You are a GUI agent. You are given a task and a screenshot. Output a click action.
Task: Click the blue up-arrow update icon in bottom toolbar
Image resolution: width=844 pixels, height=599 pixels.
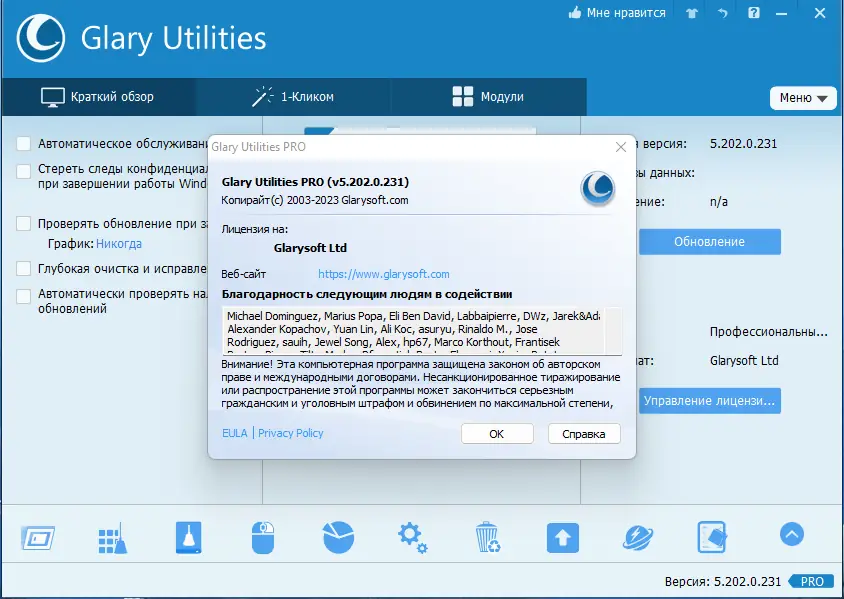562,537
